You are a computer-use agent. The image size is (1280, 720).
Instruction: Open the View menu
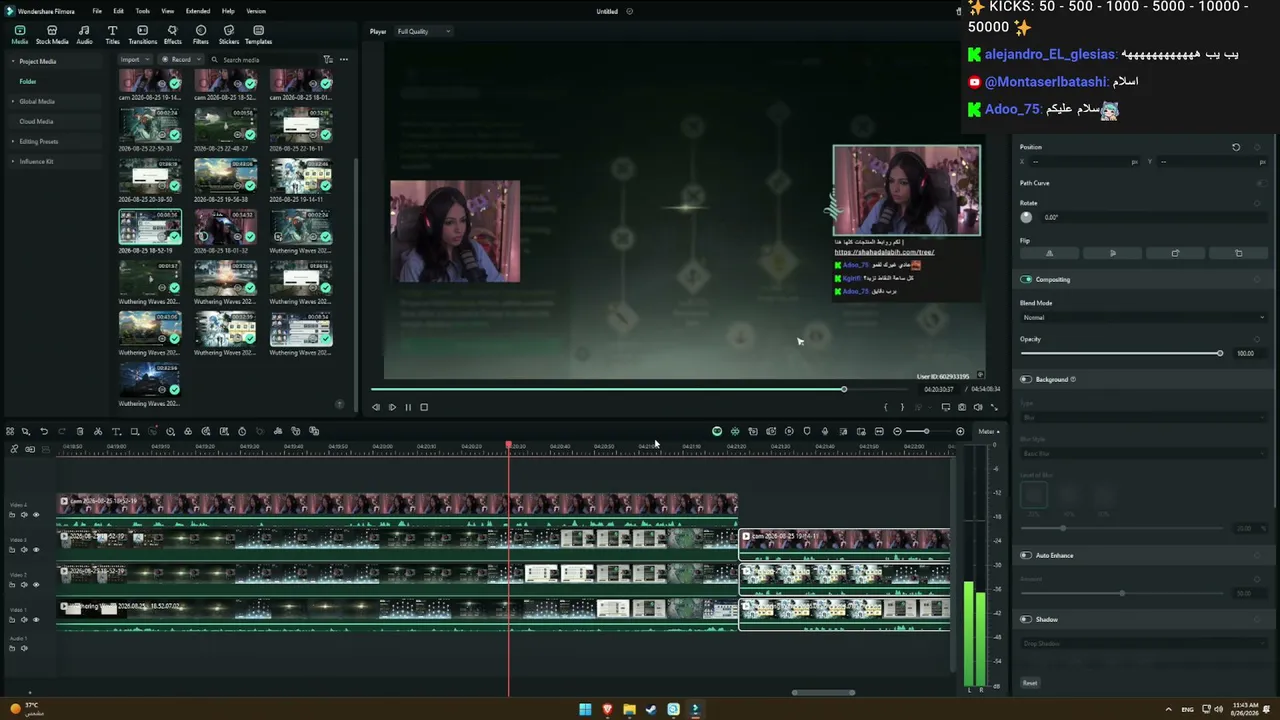(x=167, y=11)
